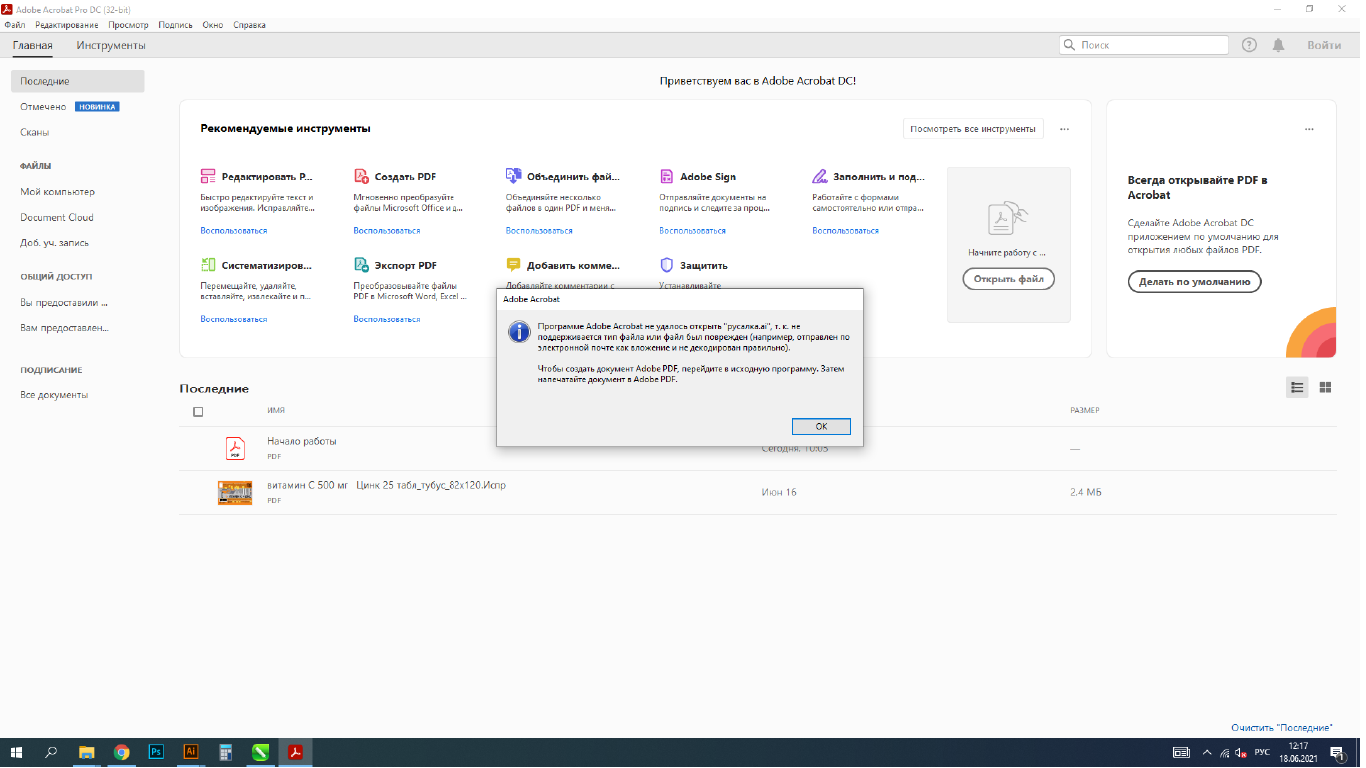1366x768 pixels.
Task: Open the Windows Start menu
Action: point(17,752)
